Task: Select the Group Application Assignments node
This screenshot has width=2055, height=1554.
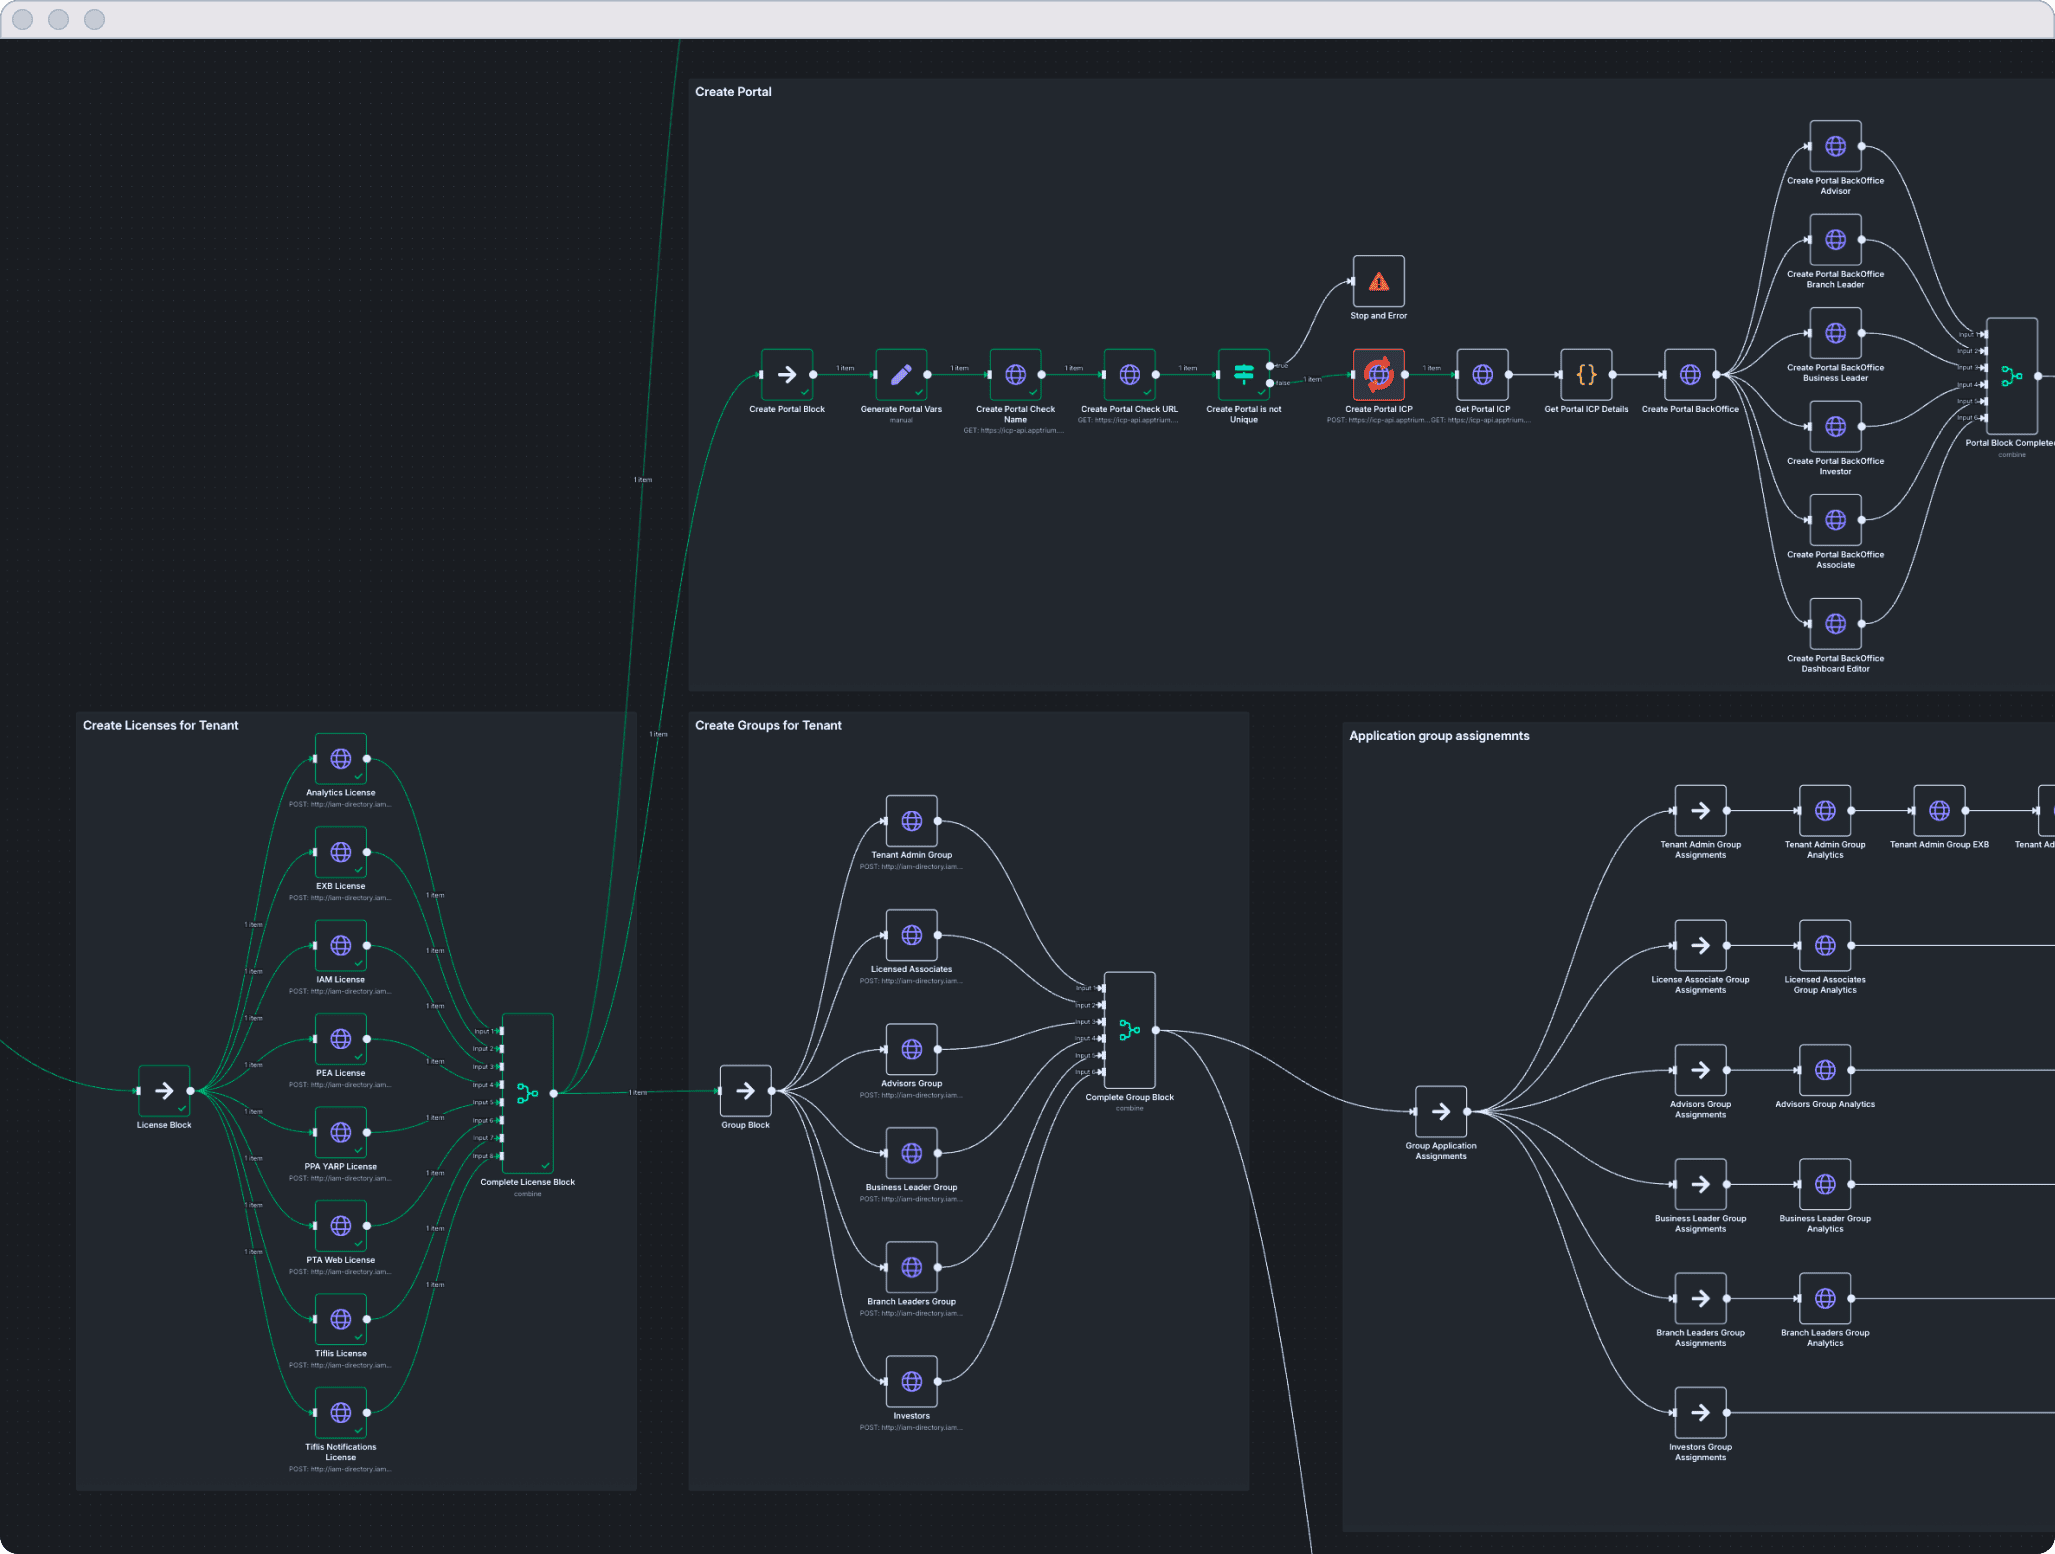Action: 1441,1111
